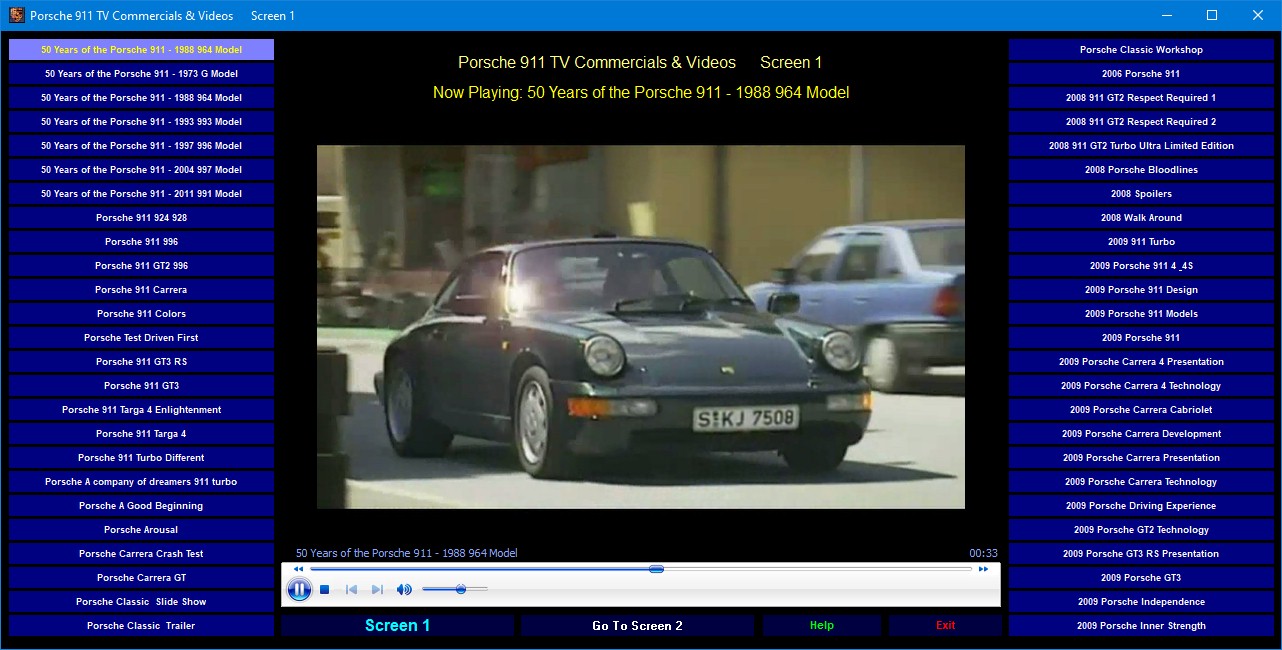Play 50 Years of 911 - 1997 996 Model

click(141, 146)
